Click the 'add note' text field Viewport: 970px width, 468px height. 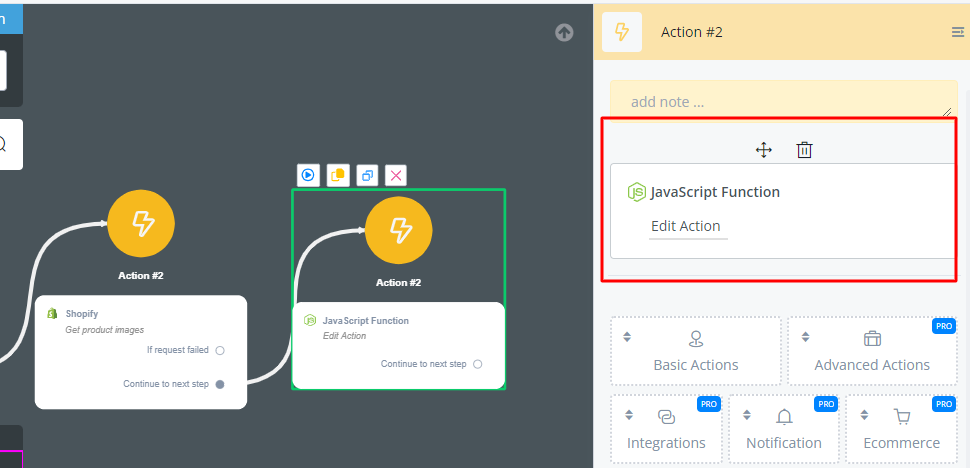(x=782, y=101)
